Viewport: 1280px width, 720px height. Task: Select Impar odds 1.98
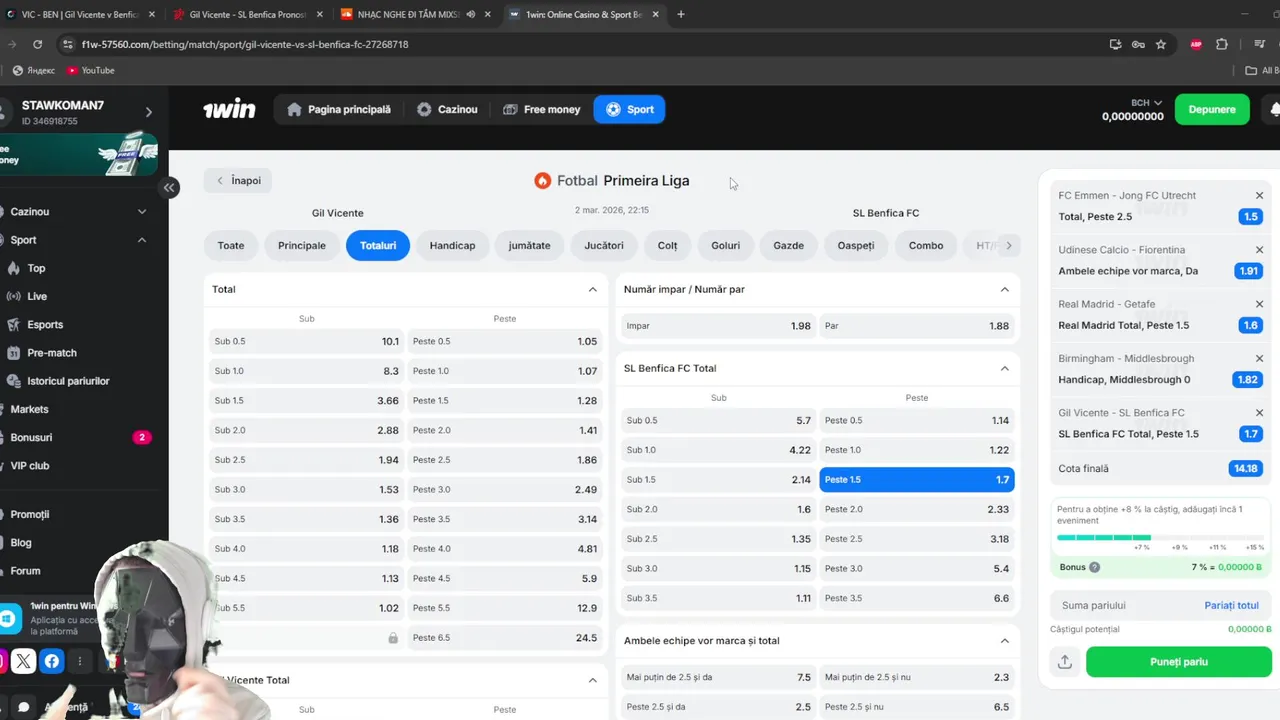(x=718, y=326)
